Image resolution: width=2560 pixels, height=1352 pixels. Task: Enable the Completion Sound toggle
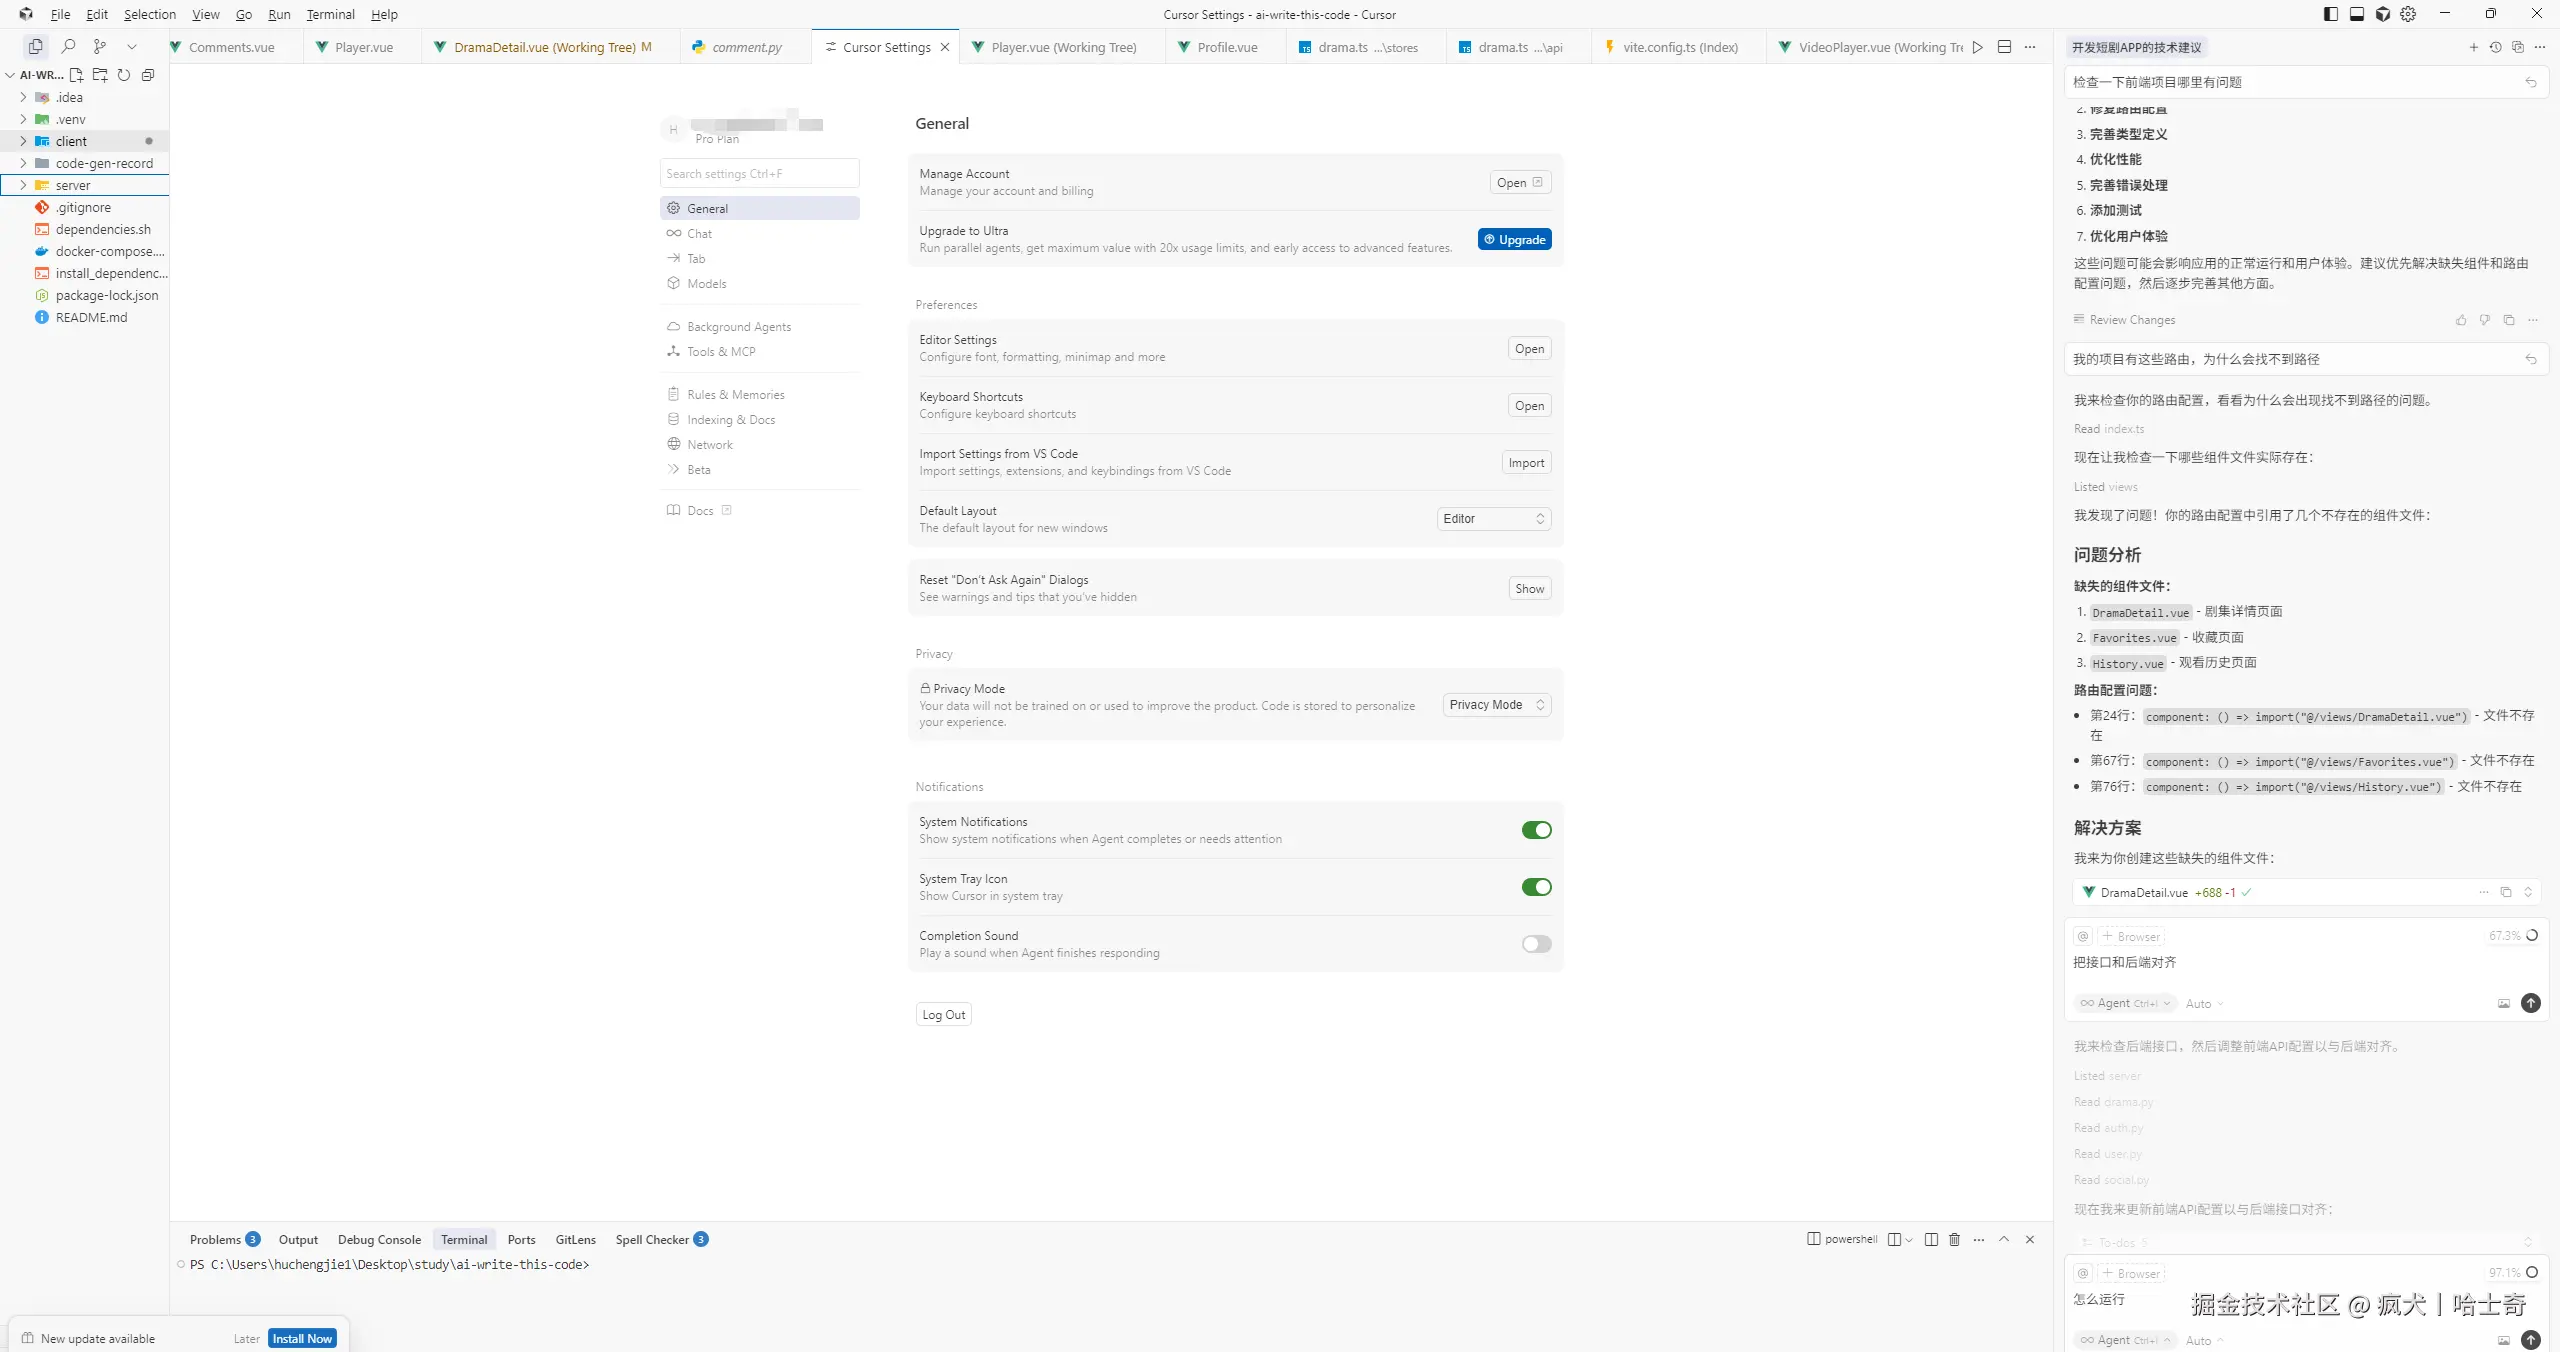[1536, 944]
